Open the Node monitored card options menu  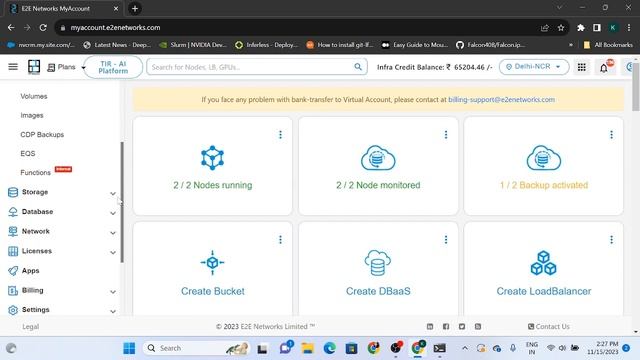tap(446, 135)
